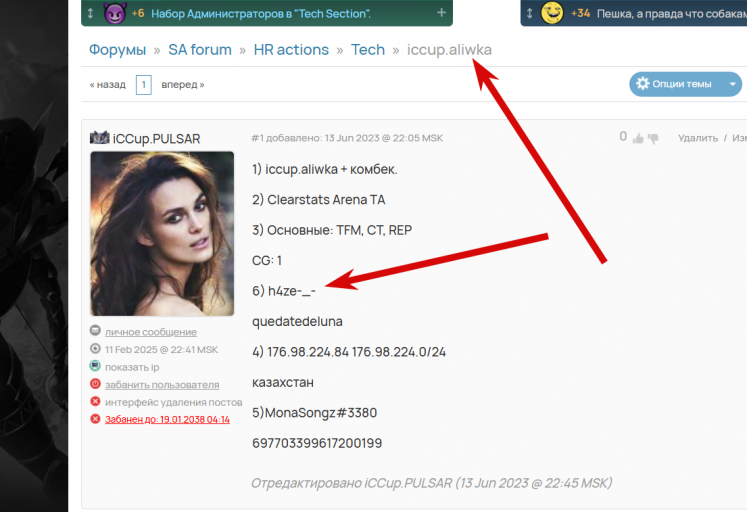Click the number '697703399617200199'

(317, 443)
